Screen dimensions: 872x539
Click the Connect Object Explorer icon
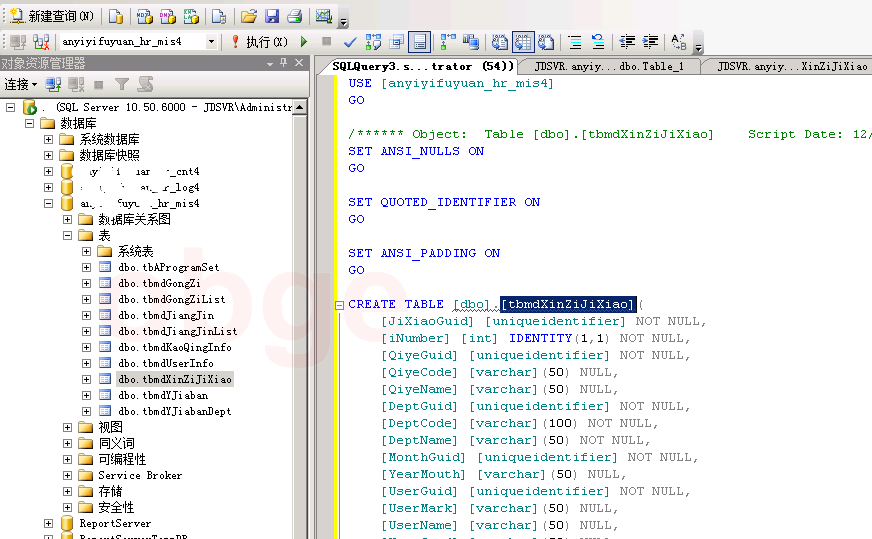tap(53, 85)
